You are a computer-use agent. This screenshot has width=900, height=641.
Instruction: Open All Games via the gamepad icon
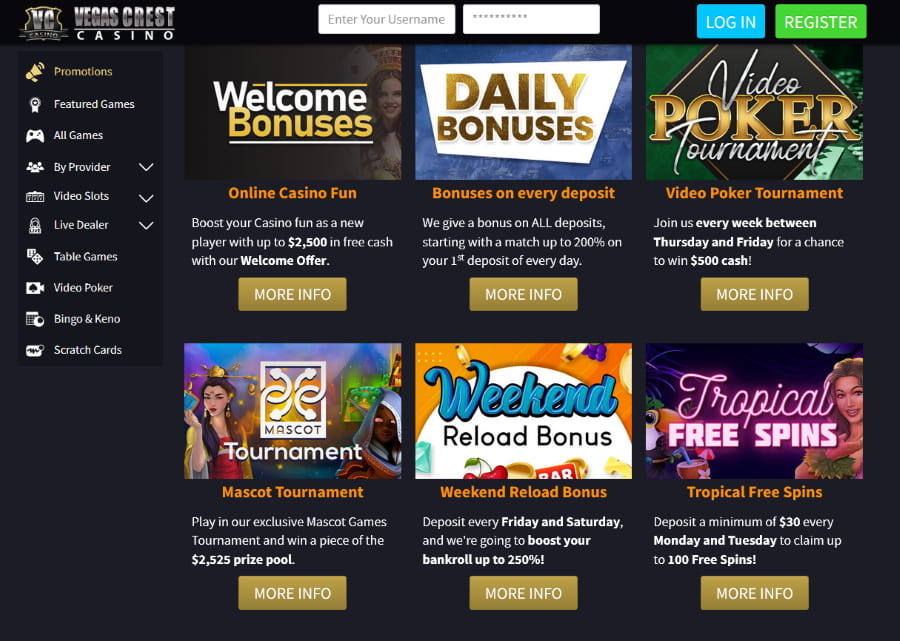35,135
